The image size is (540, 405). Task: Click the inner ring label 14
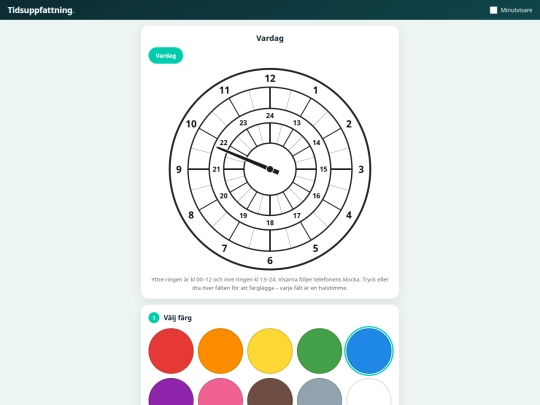(x=316, y=143)
